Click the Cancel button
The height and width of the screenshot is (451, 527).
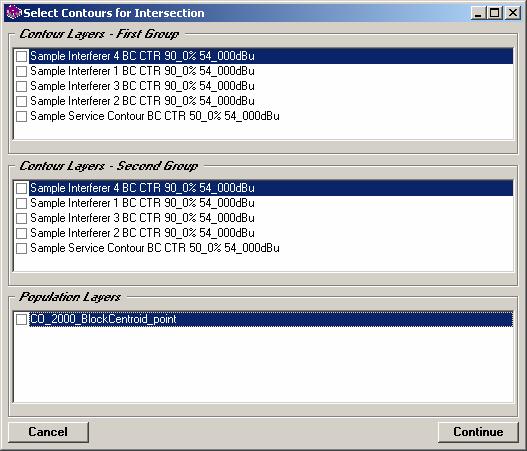click(48, 432)
